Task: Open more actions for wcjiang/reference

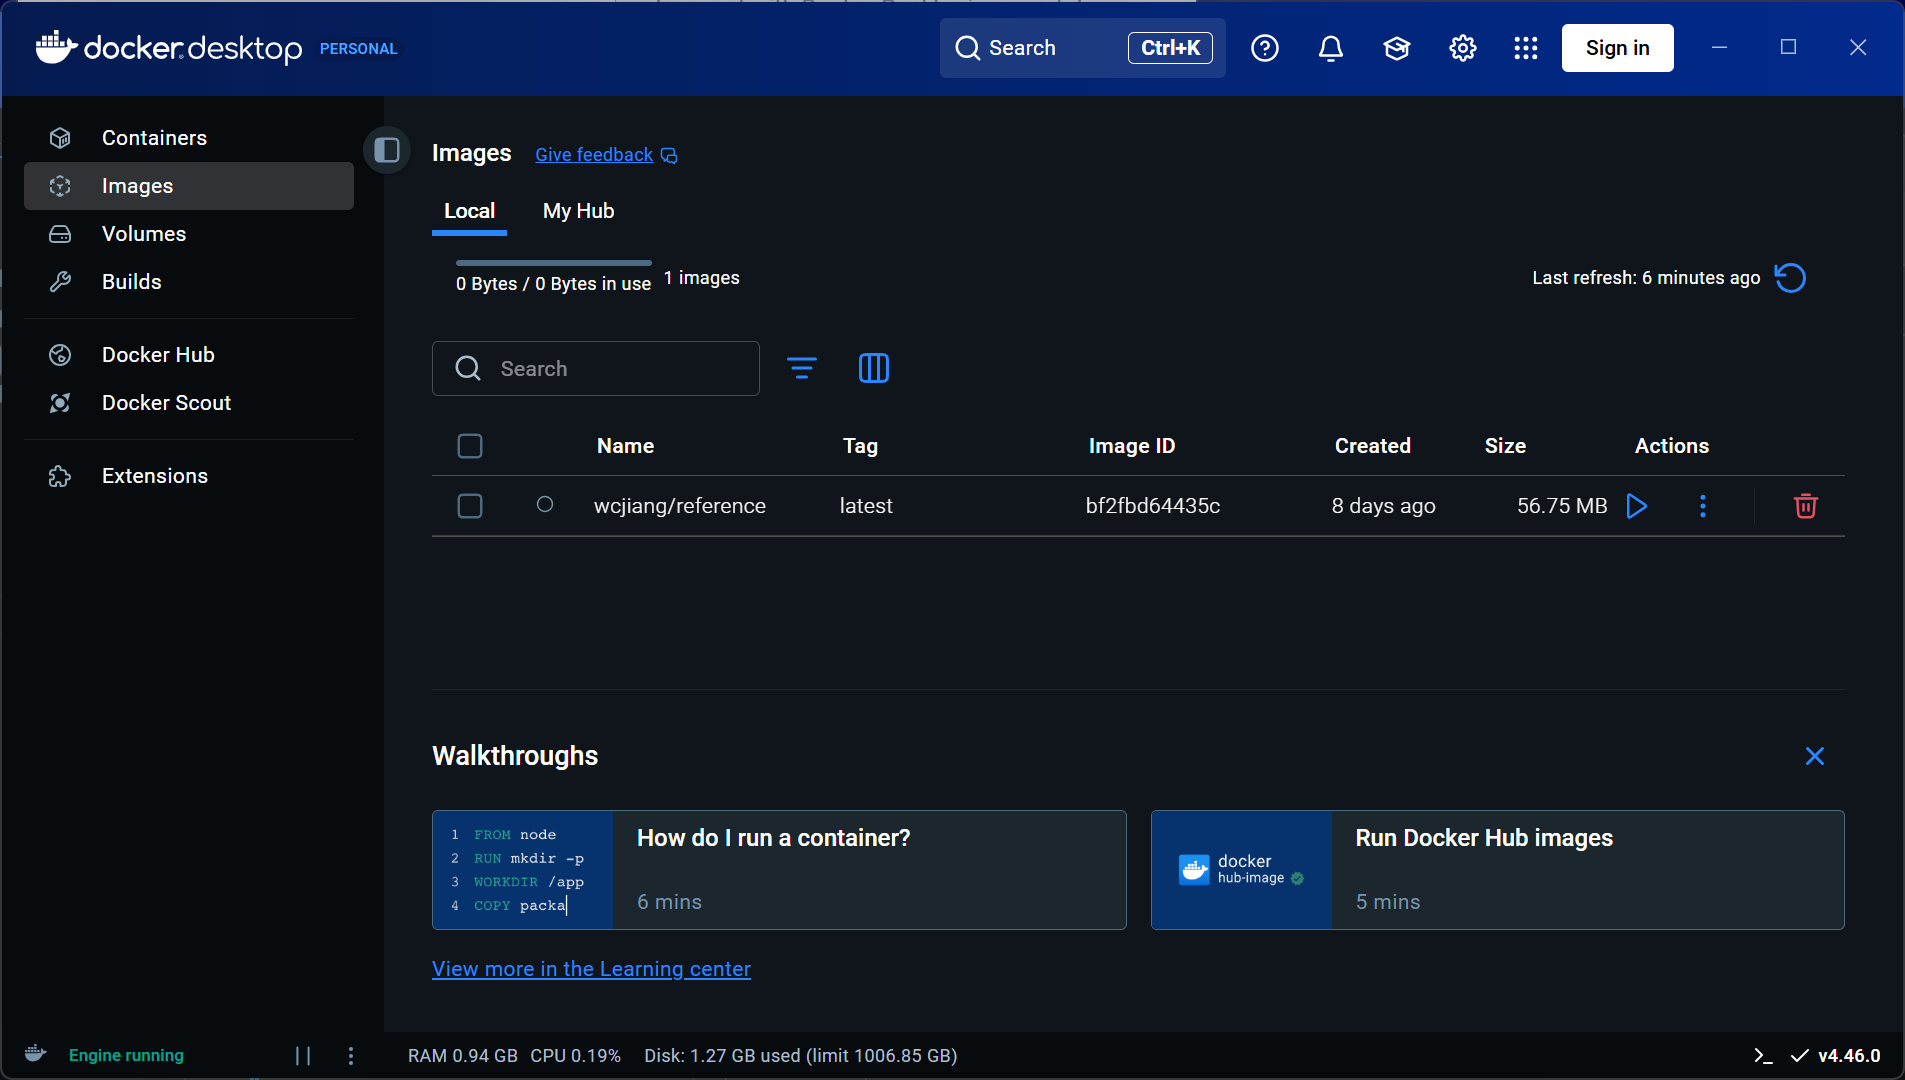Action: coord(1703,506)
